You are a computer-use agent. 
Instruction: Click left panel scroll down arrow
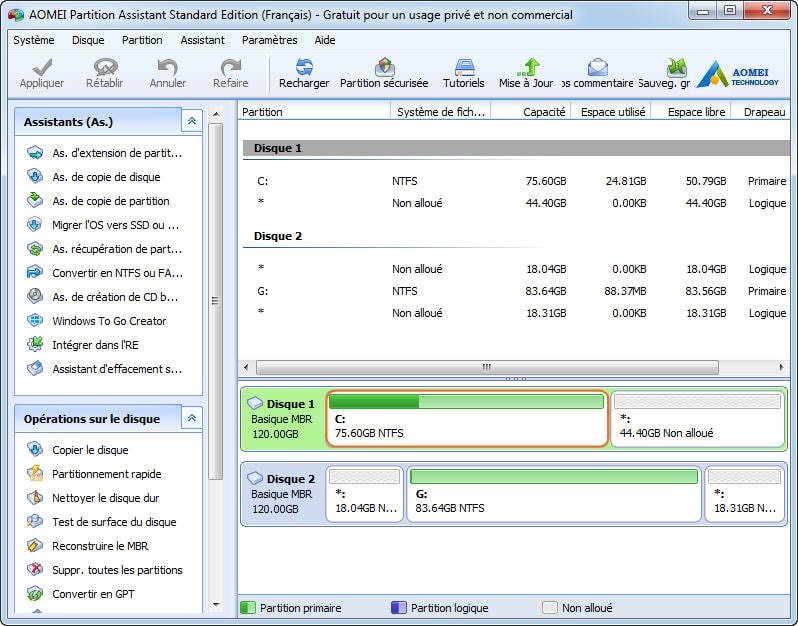(216, 605)
